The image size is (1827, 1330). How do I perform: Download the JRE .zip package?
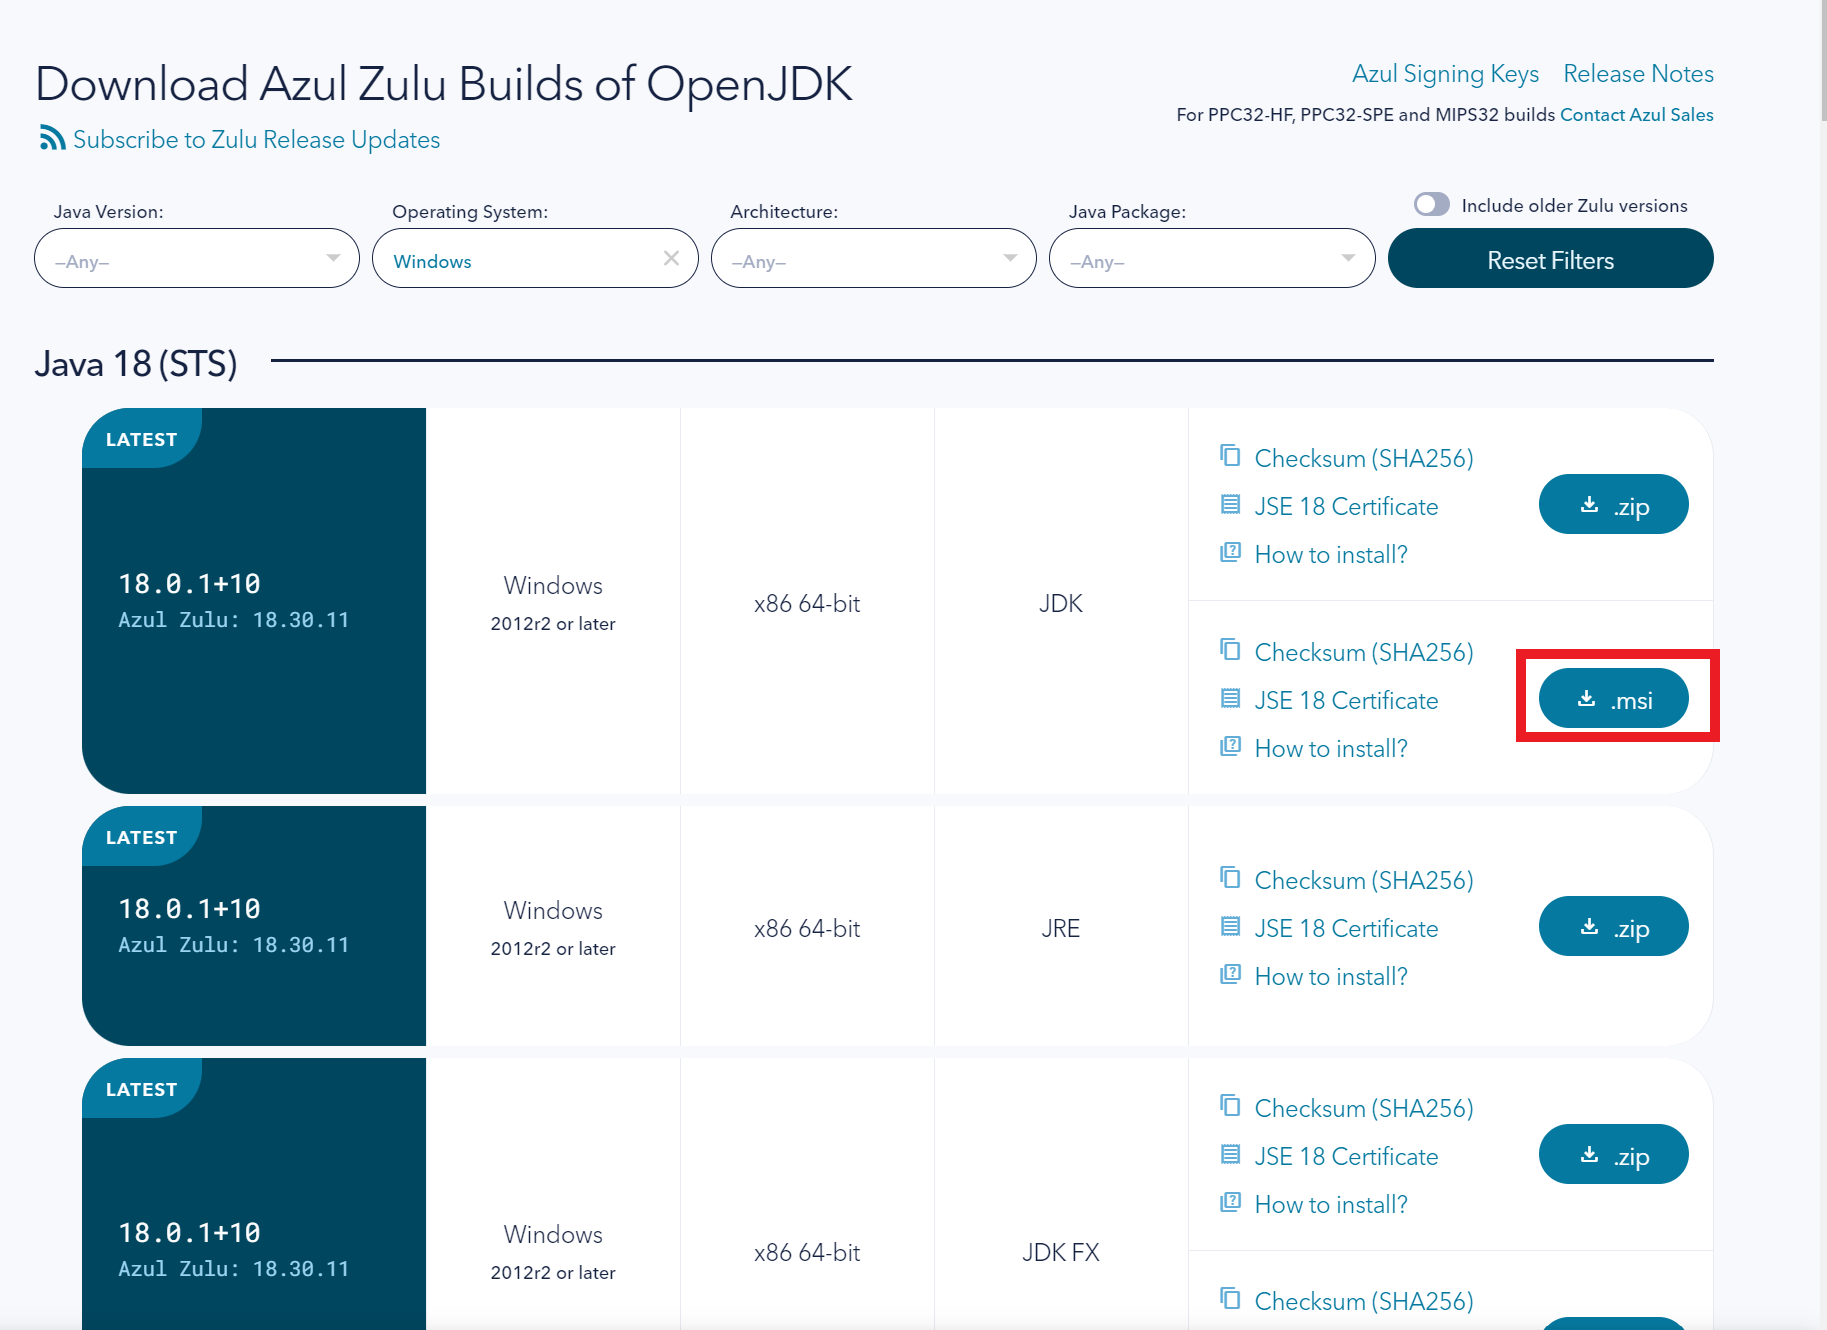tap(1613, 927)
